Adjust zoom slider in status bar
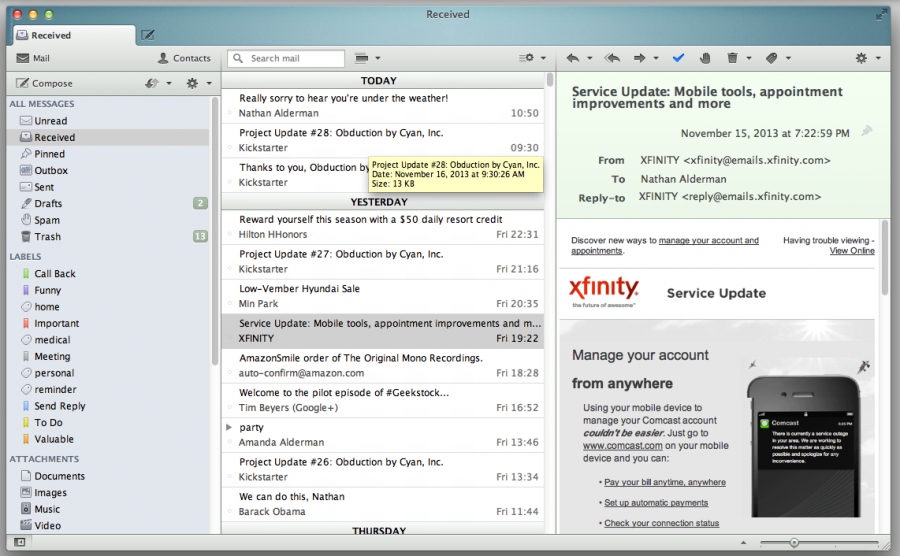Viewport: 900px width, 556px height. point(794,542)
